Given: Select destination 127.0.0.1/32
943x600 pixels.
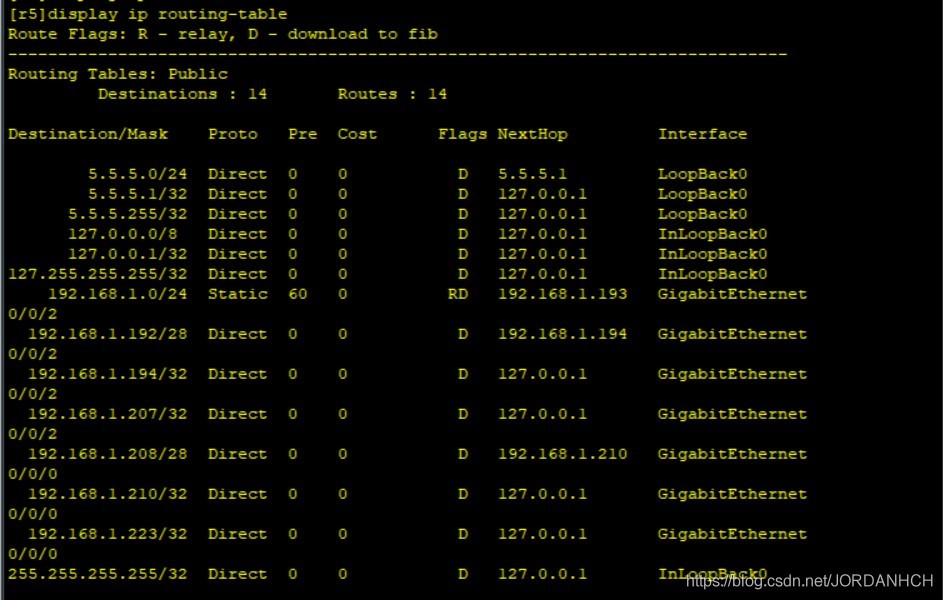Looking at the screenshot, I should 127,254.
